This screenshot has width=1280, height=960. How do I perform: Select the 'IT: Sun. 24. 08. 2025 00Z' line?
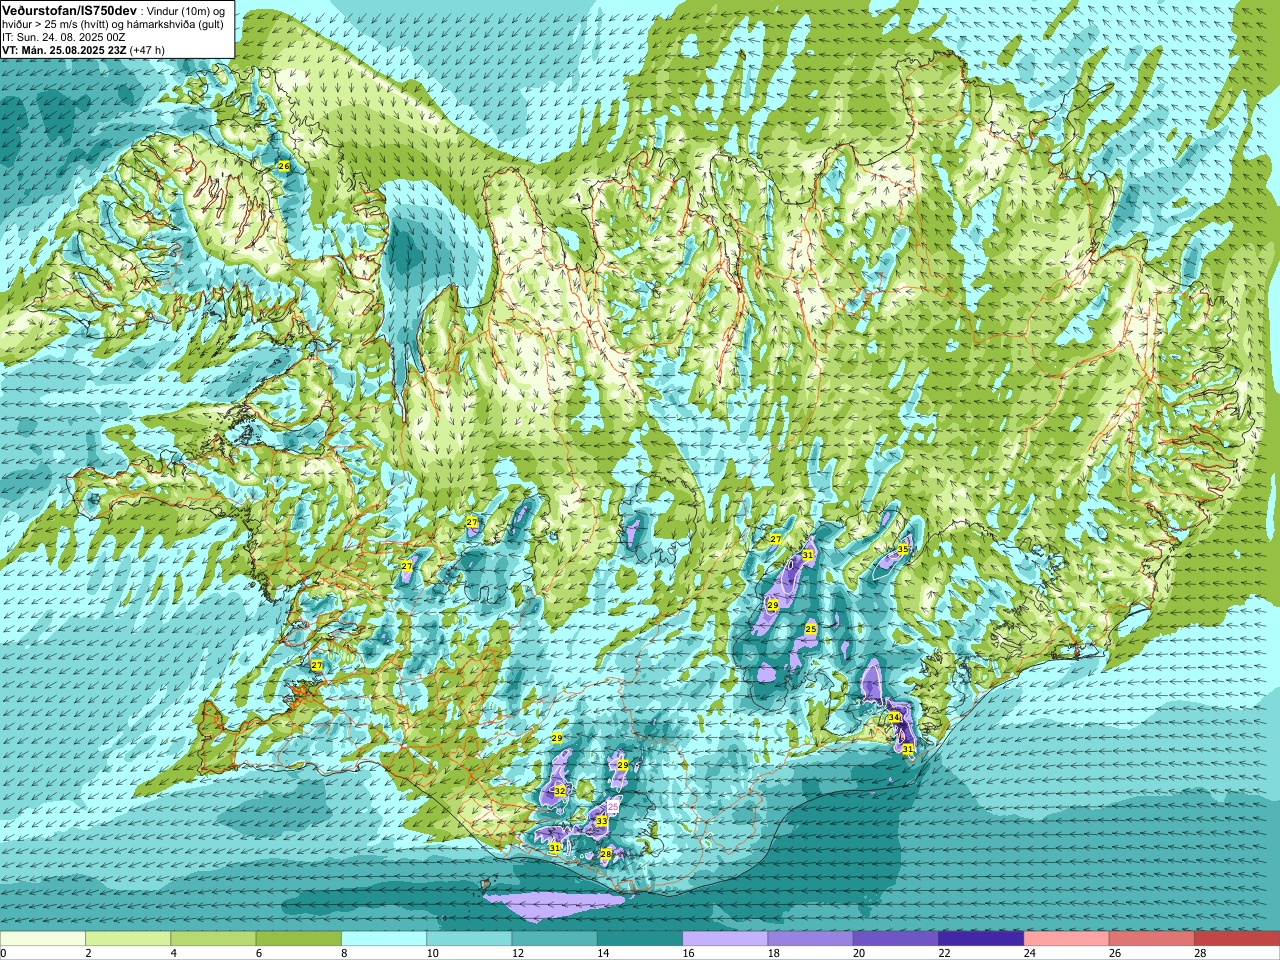click(63, 37)
